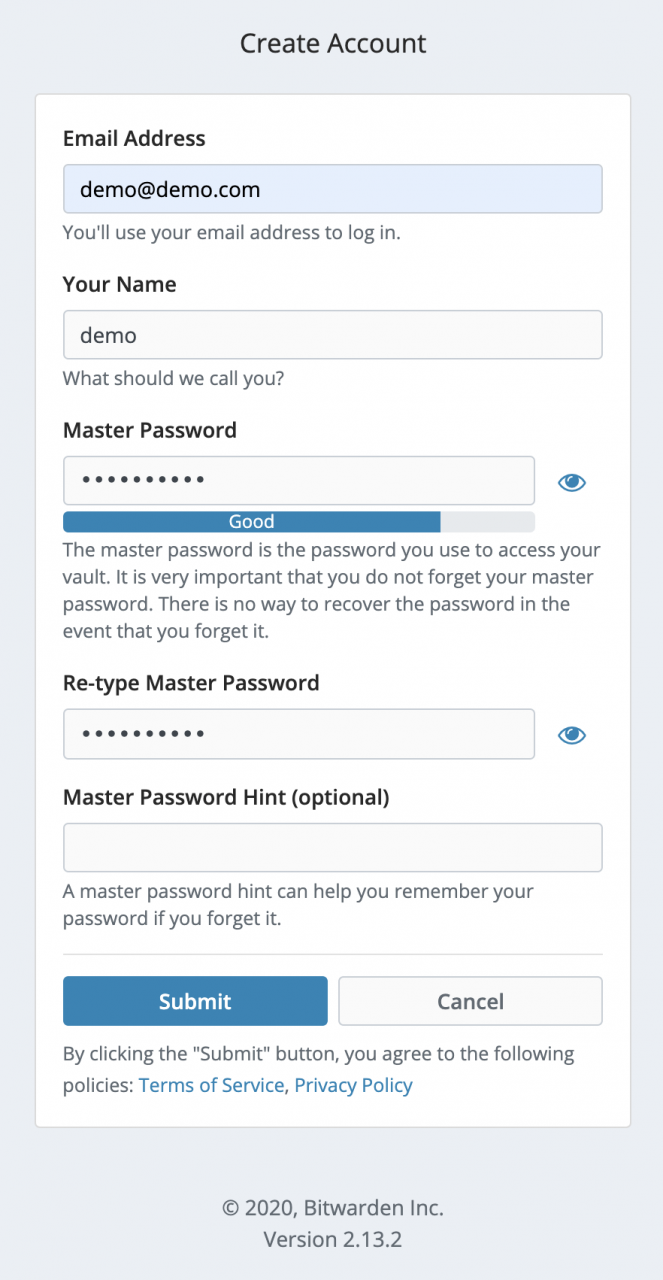This screenshot has width=663, height=1280.
Task: Open the Privacy Policy link
Action: 353,1085
